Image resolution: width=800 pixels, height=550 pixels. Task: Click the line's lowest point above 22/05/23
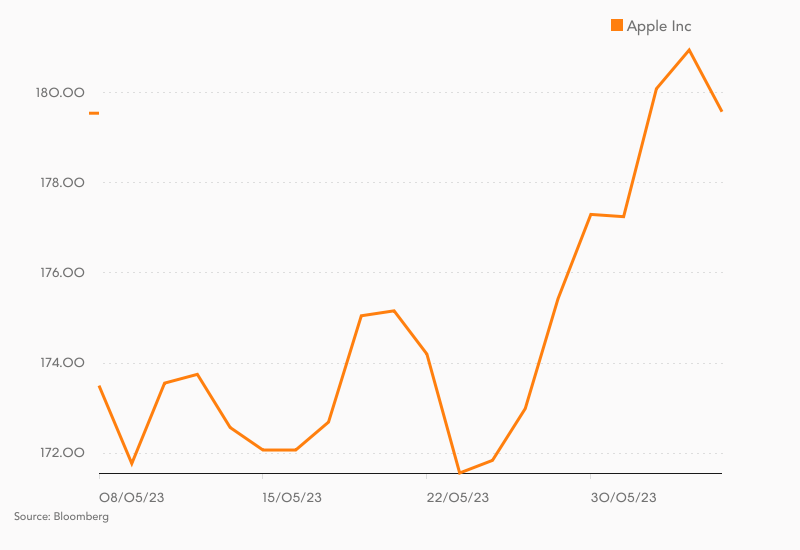tap(459, 472)
